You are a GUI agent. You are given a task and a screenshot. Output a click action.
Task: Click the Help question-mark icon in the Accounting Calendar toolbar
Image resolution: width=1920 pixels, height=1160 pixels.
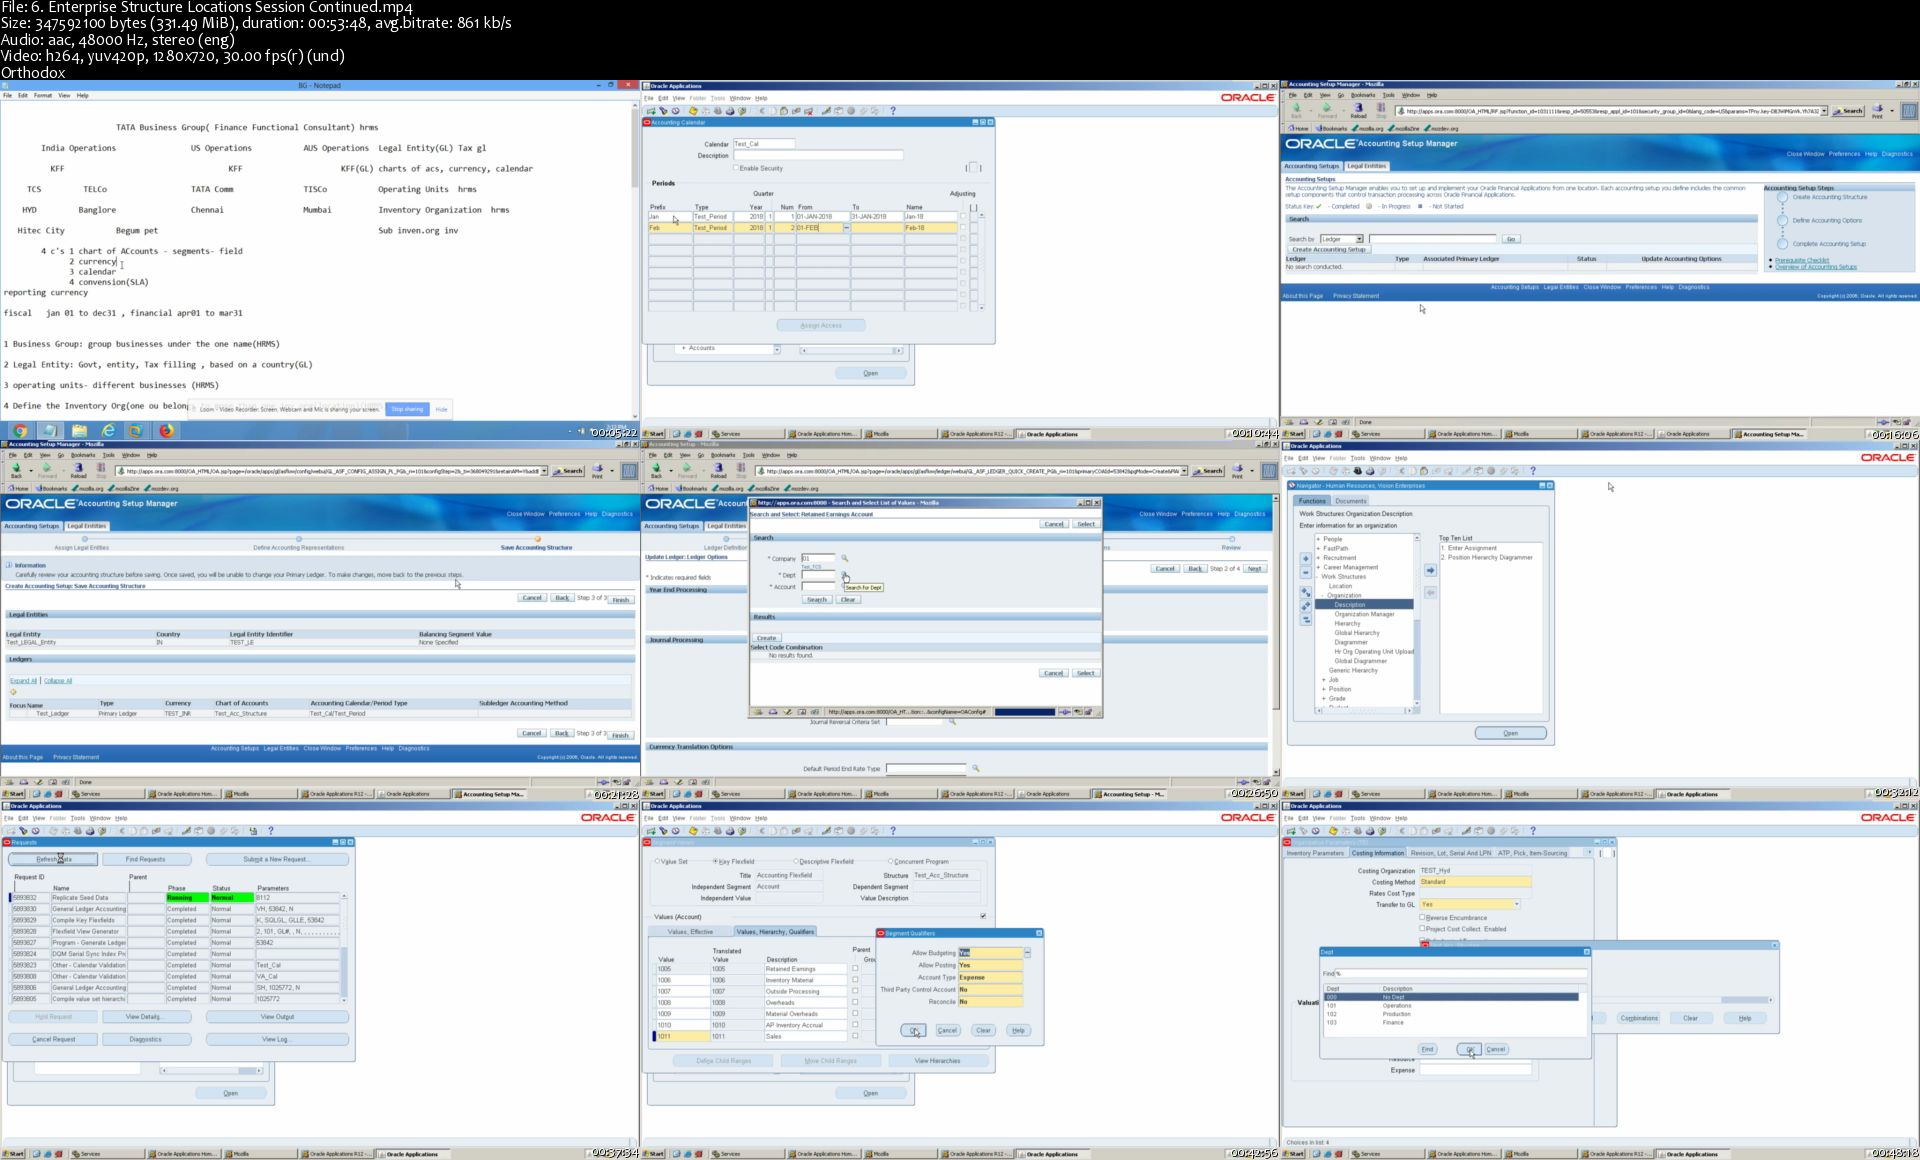[x=893, y=111]
